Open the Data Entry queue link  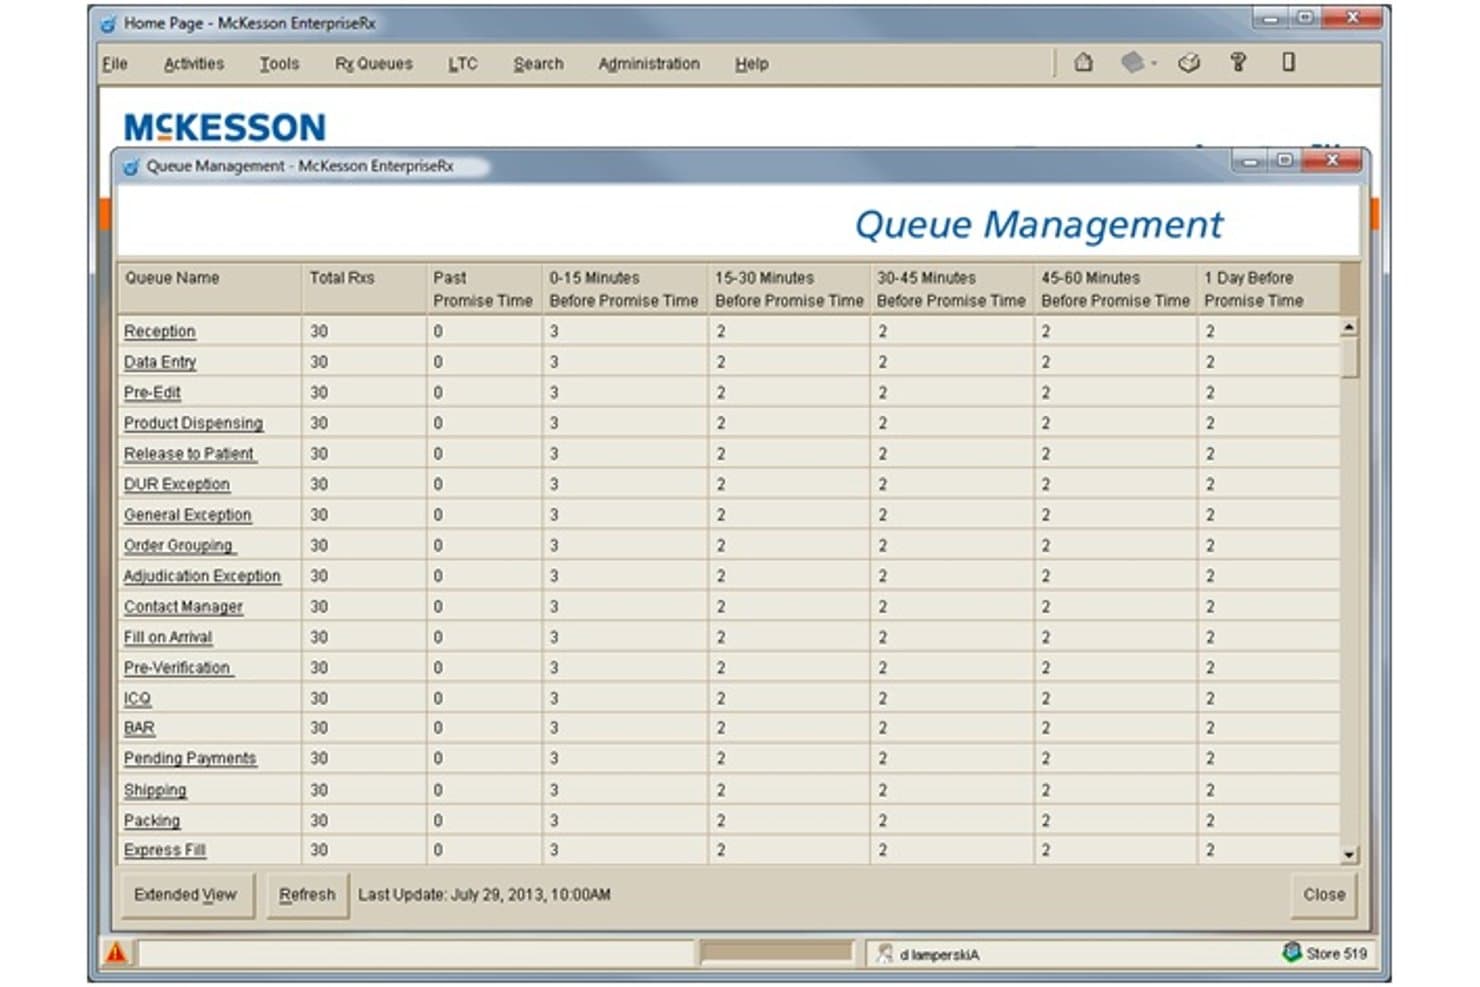160,362
